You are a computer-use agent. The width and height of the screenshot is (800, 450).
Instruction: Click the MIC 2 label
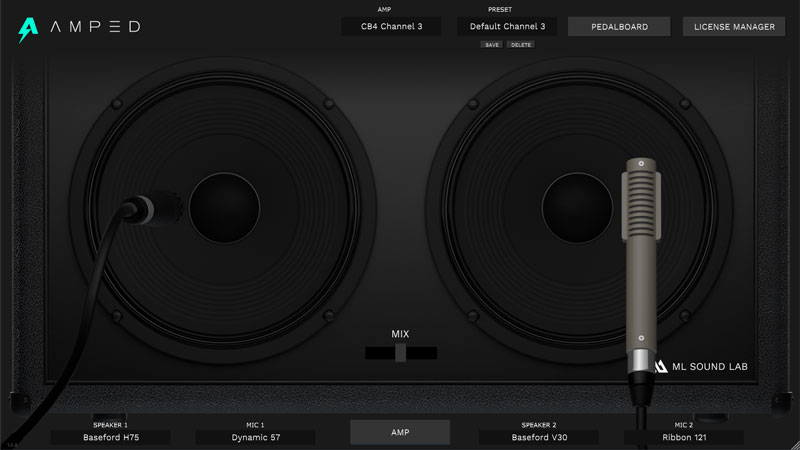pos(684,425)
